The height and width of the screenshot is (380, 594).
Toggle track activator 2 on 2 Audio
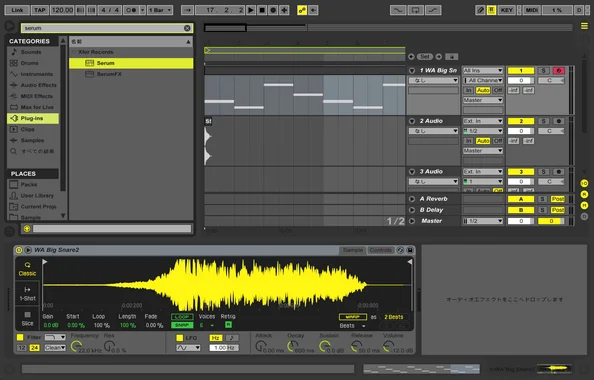coord(521,121)
